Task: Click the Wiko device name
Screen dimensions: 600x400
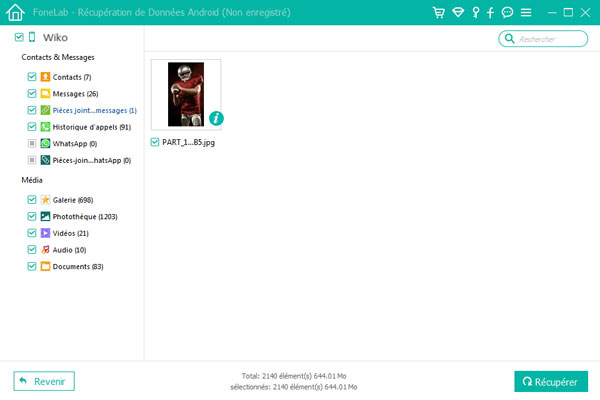Action: (55, 37)
